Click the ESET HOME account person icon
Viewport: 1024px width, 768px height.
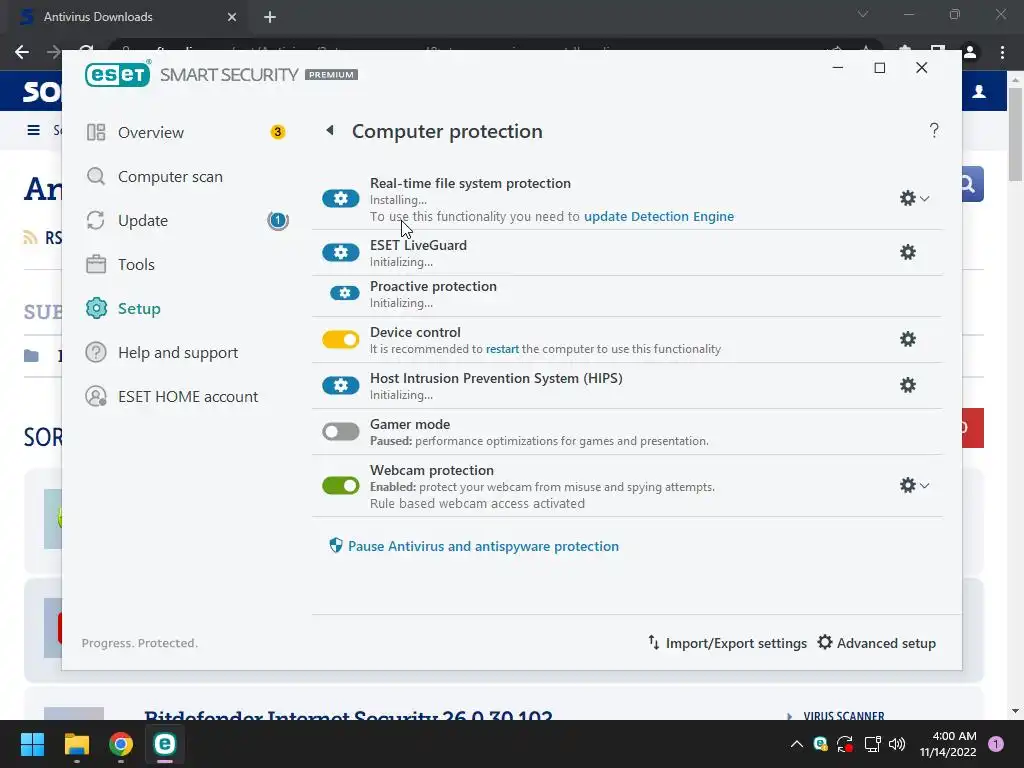tap(96, 396)
